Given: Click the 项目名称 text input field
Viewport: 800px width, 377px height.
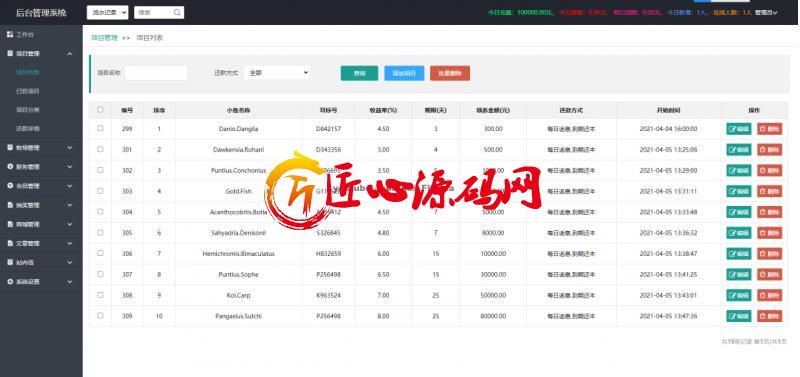Looking at the screenshot, I should [156, 73].
